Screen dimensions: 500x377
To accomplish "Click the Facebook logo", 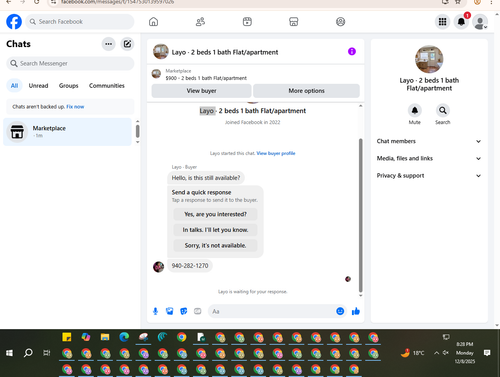I will click(x=14, y=22).
